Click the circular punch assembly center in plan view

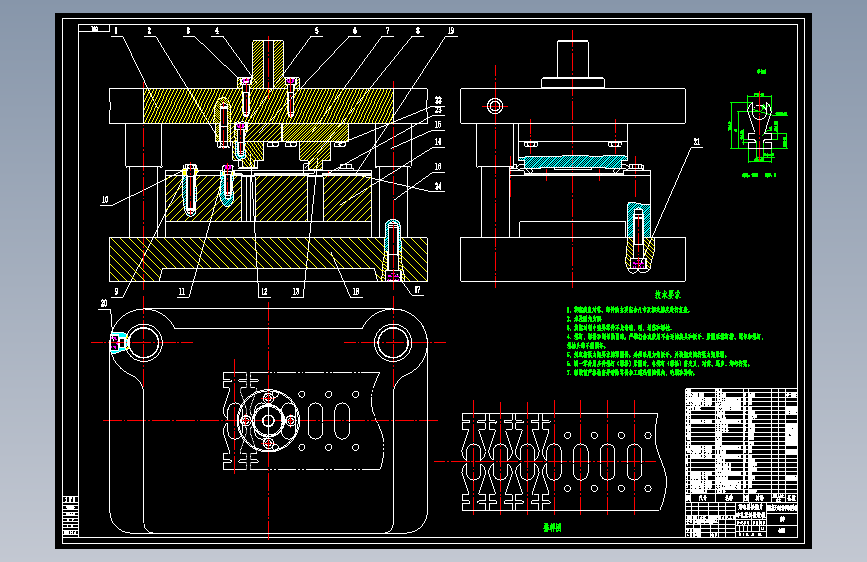pos(268,421)
